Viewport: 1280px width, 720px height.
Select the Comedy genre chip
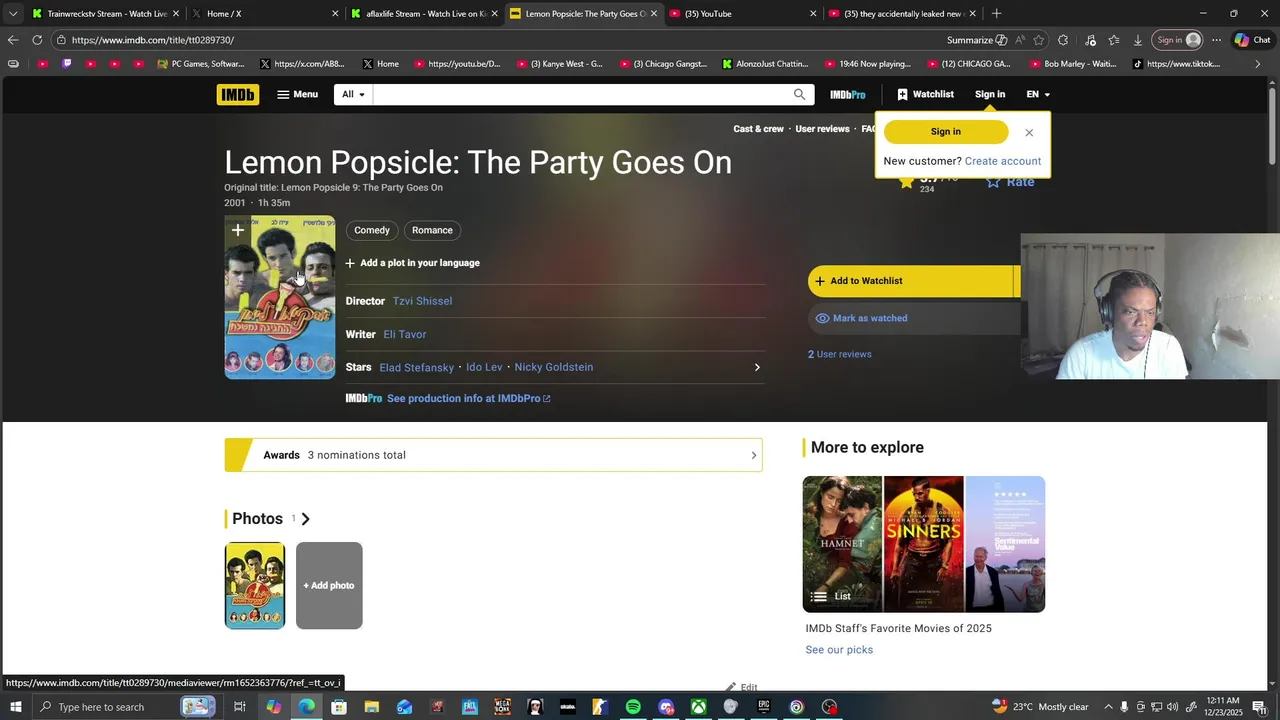tap(372, 230)
